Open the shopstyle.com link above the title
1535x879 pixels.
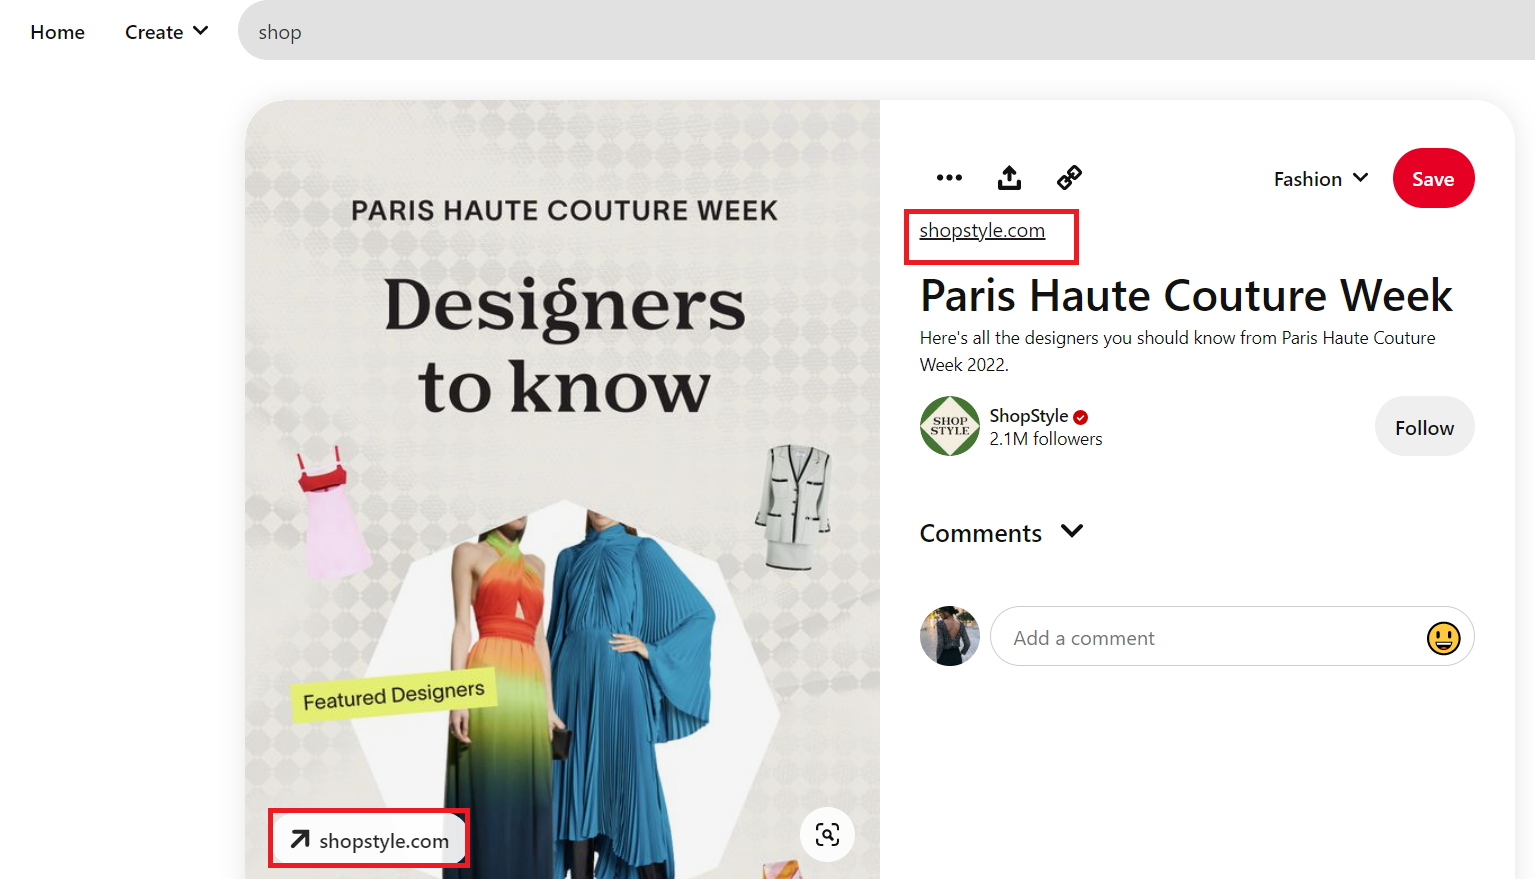(x=982, y=230)
